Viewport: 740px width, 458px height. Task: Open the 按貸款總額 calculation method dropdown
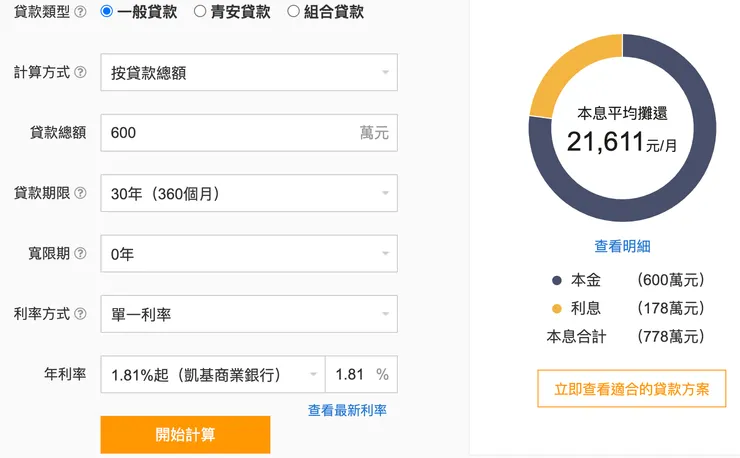coord(249,73)
